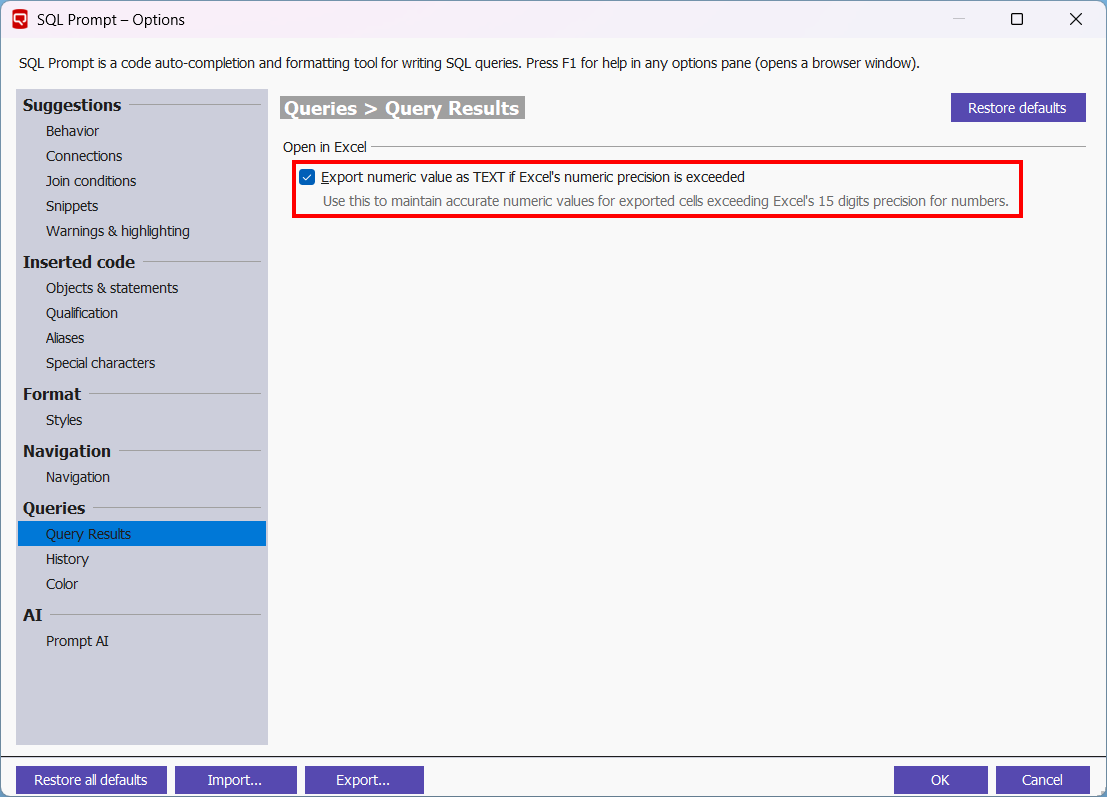This screenshot has width=1107, height=797.
Task: Maximize the SQL Prompt Options window
Action: (1017, 19)
